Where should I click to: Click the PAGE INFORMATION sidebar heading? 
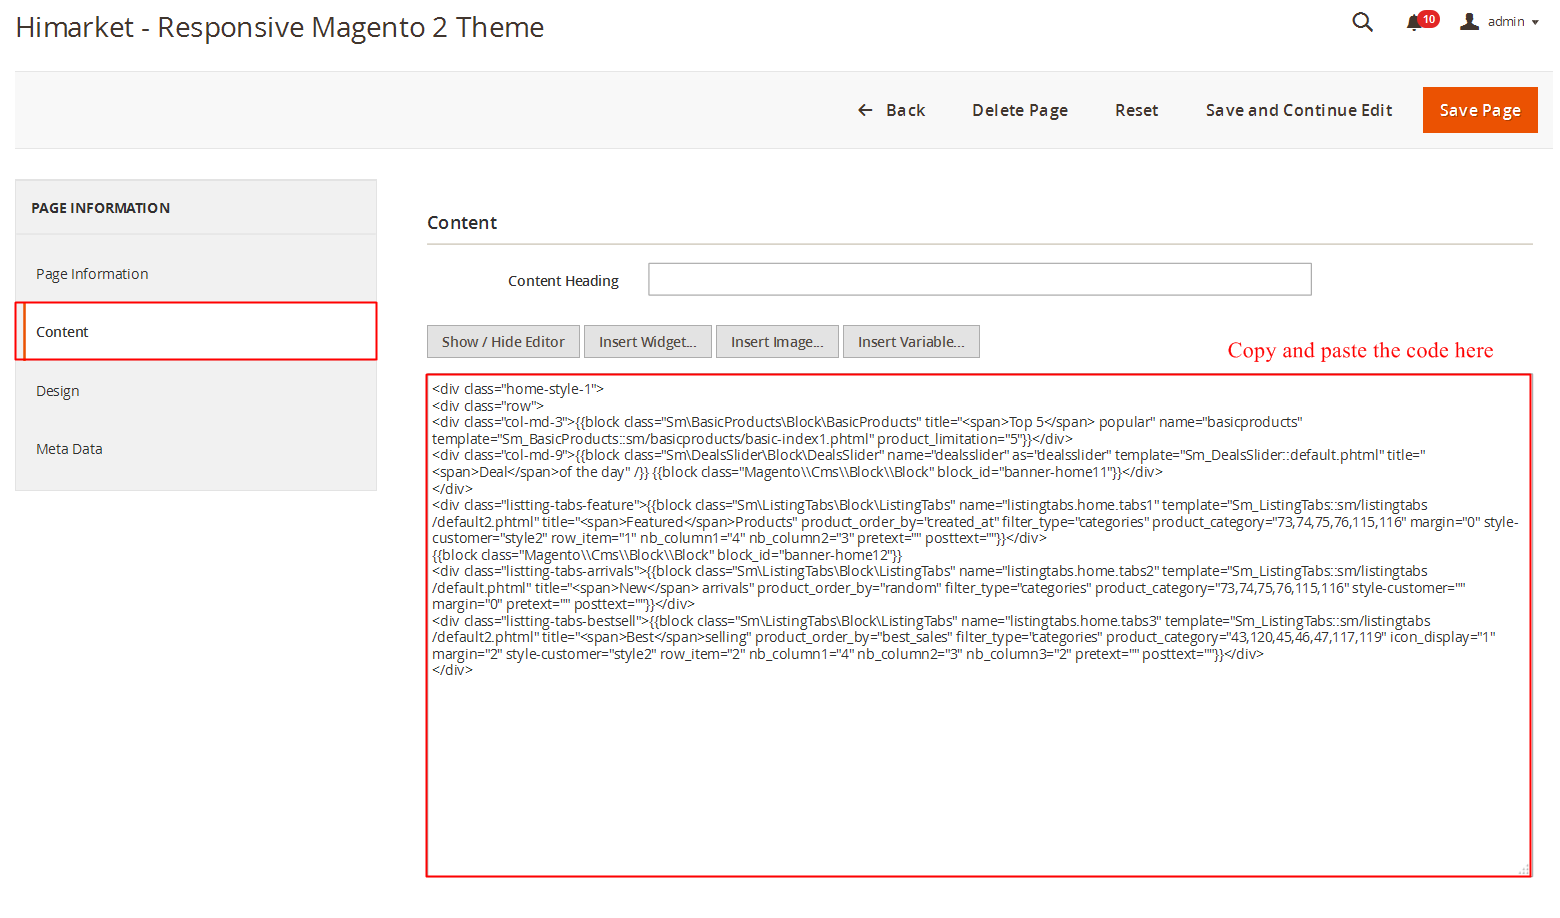(101, 208)
